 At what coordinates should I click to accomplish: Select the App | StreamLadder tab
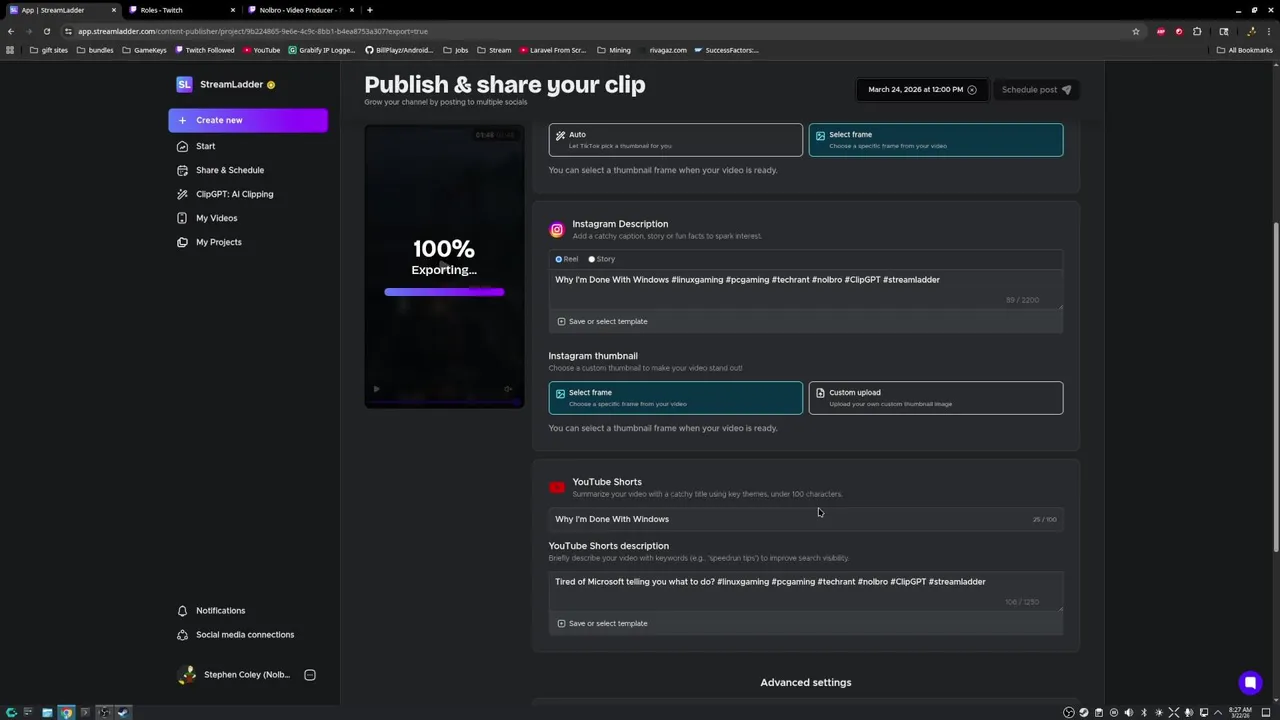tap(62, 10)
